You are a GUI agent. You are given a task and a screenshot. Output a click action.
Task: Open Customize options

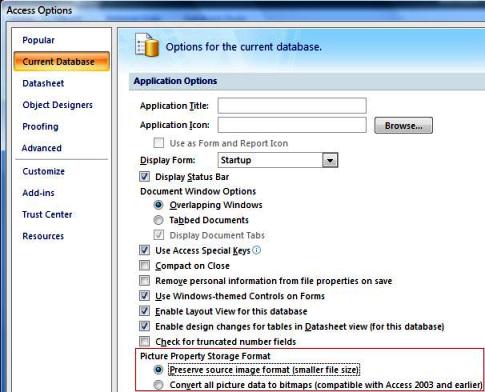pyautogui.click(x=43, y=171)
